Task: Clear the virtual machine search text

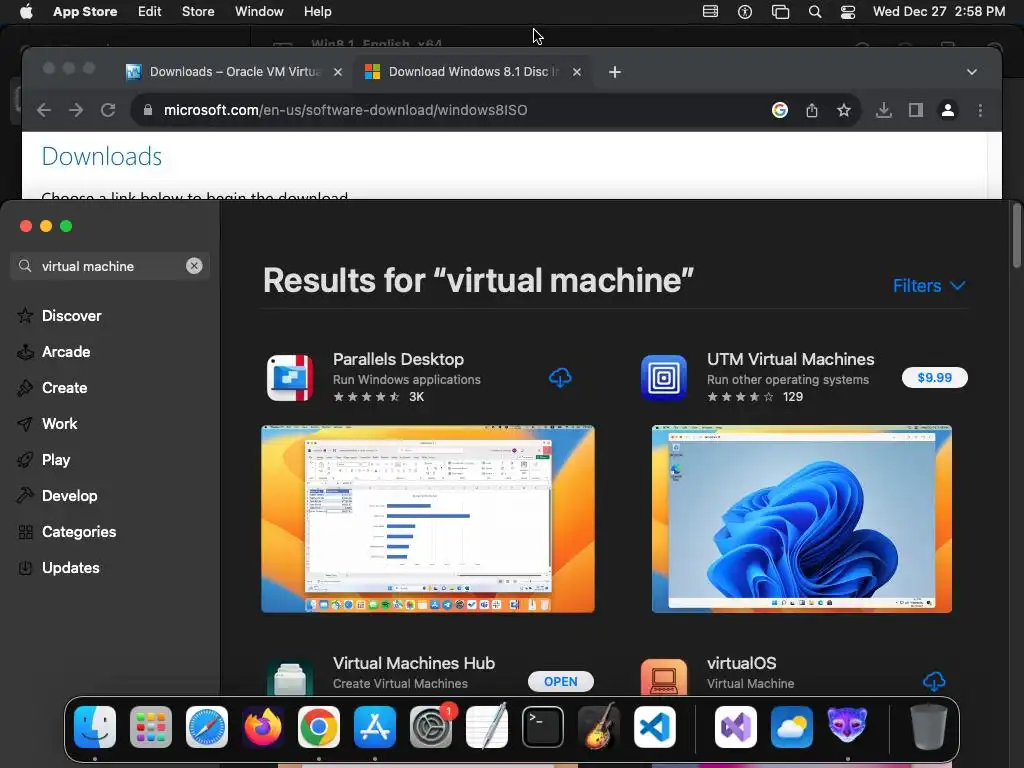Action: [194, 266]
